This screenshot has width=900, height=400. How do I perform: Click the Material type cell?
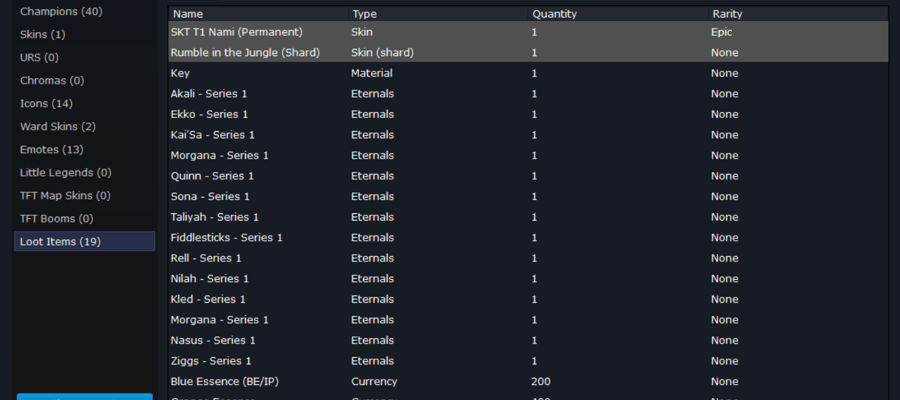pos(372,73)
